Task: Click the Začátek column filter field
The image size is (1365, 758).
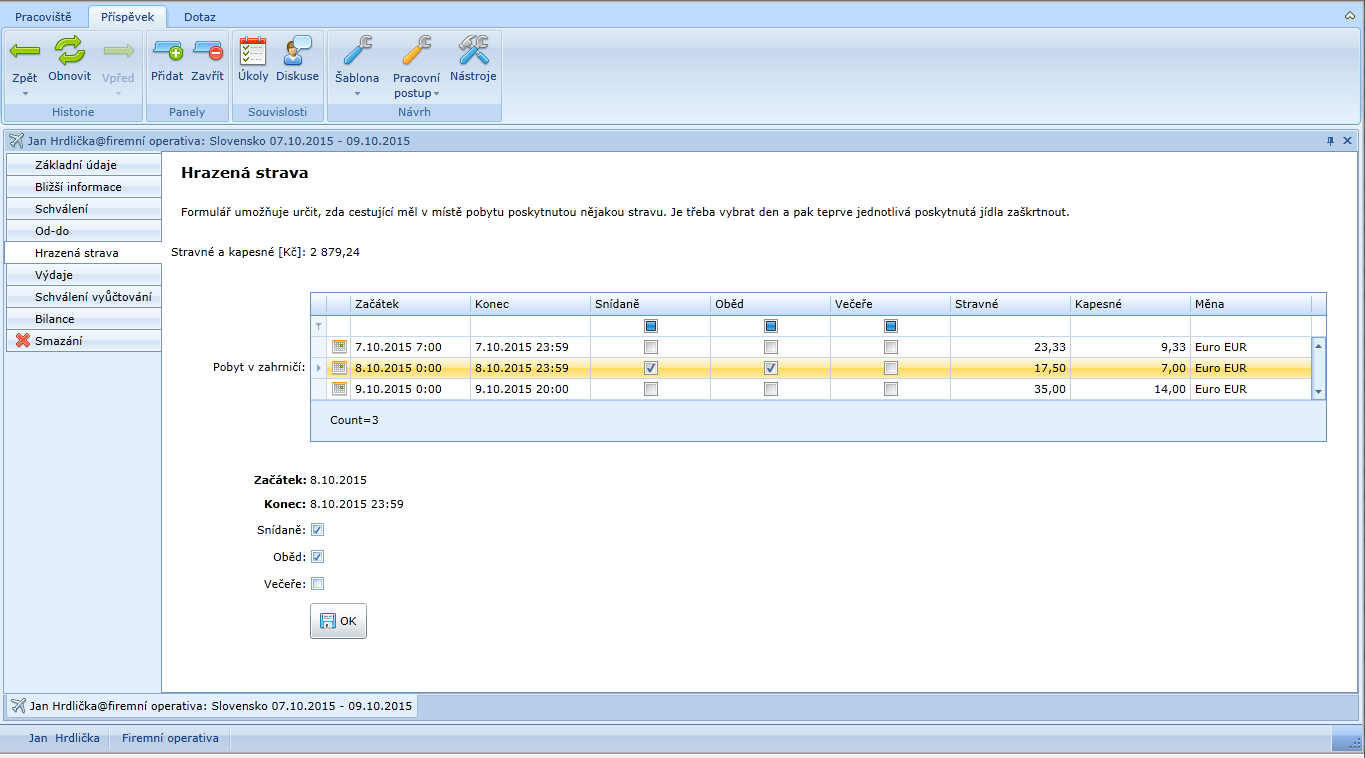Action: [410, 326]
